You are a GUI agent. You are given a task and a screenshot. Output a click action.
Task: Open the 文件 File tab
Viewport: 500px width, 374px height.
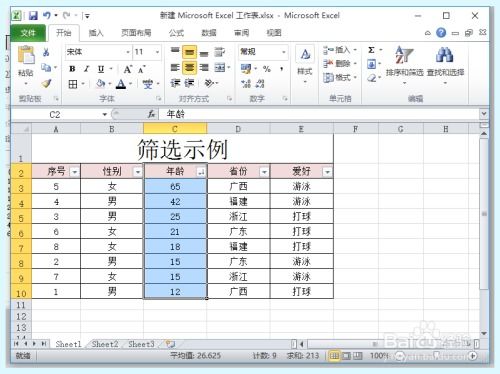click(x=28, y=33)
